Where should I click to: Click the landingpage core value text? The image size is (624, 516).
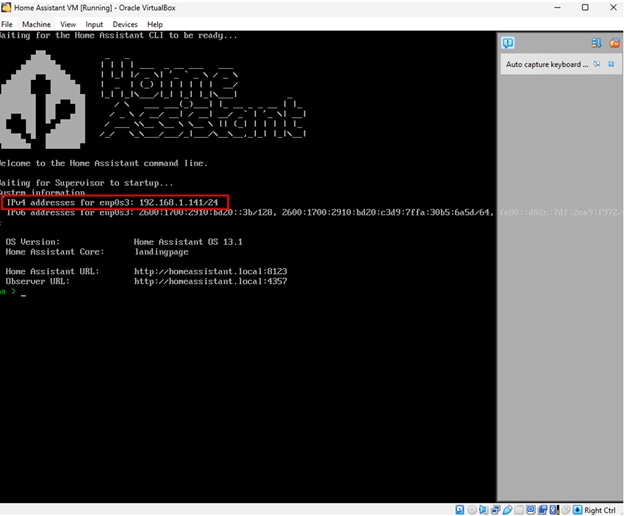click(161, 252)
